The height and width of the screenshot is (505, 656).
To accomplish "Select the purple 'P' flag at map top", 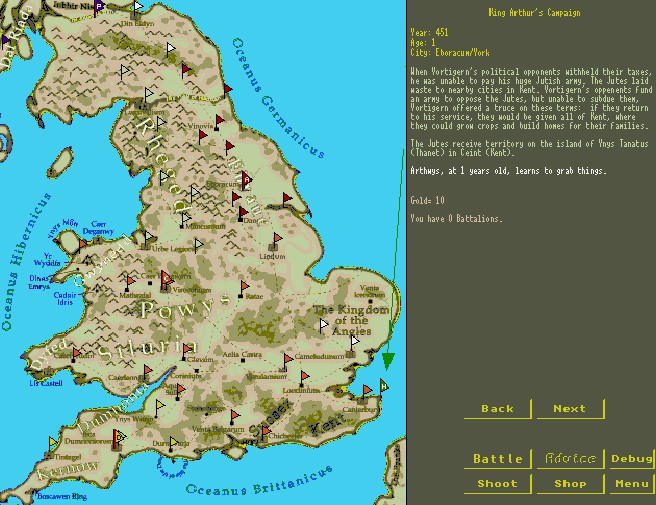I will tap(99, 7).
